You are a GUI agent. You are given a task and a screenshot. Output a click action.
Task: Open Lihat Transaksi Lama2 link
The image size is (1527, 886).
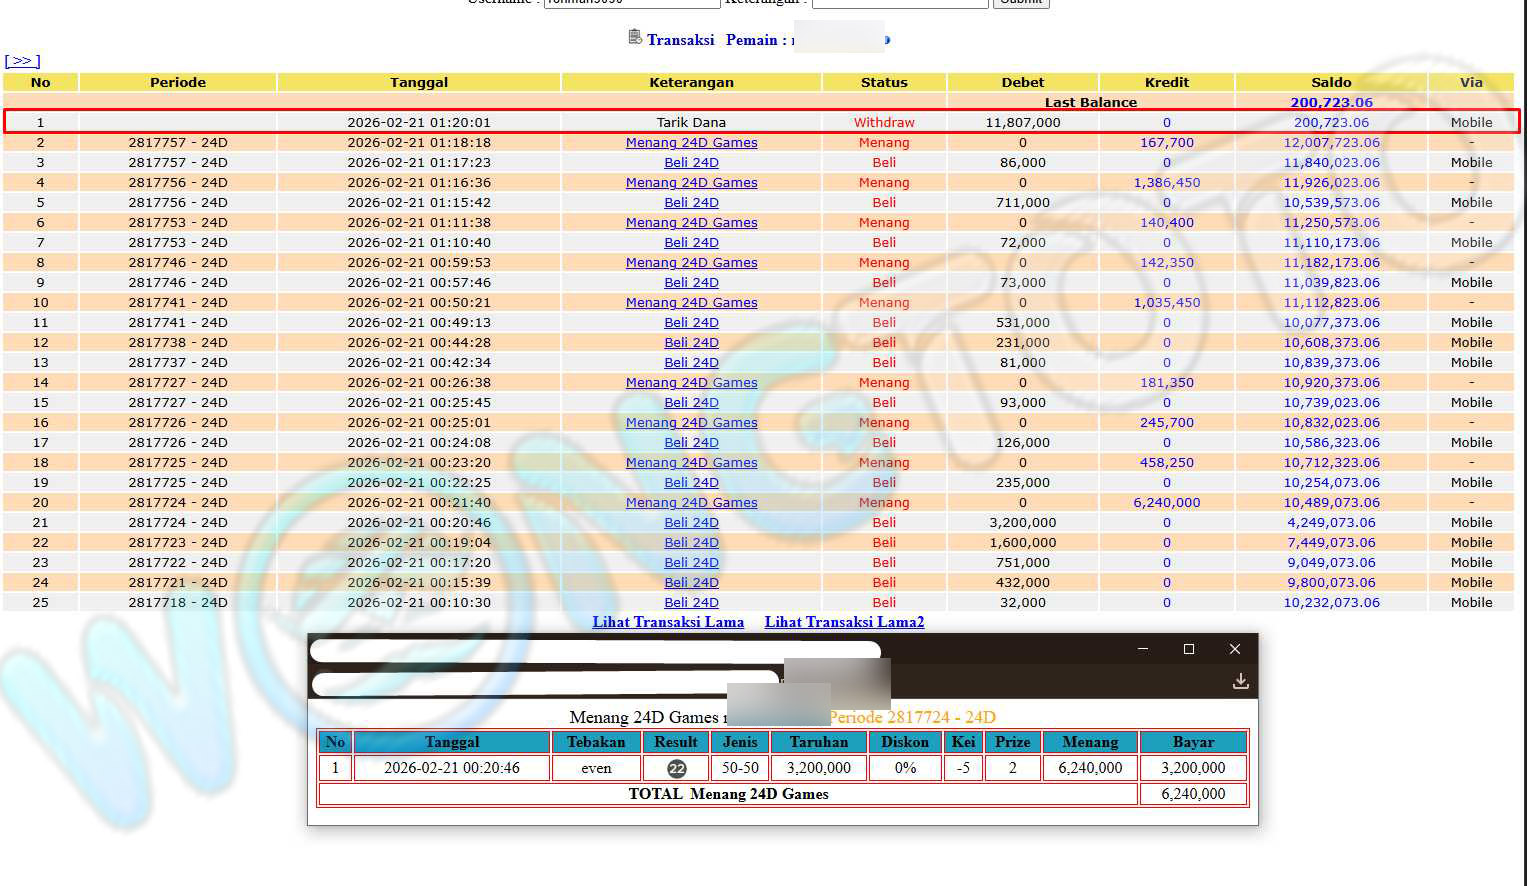(844, 622)
